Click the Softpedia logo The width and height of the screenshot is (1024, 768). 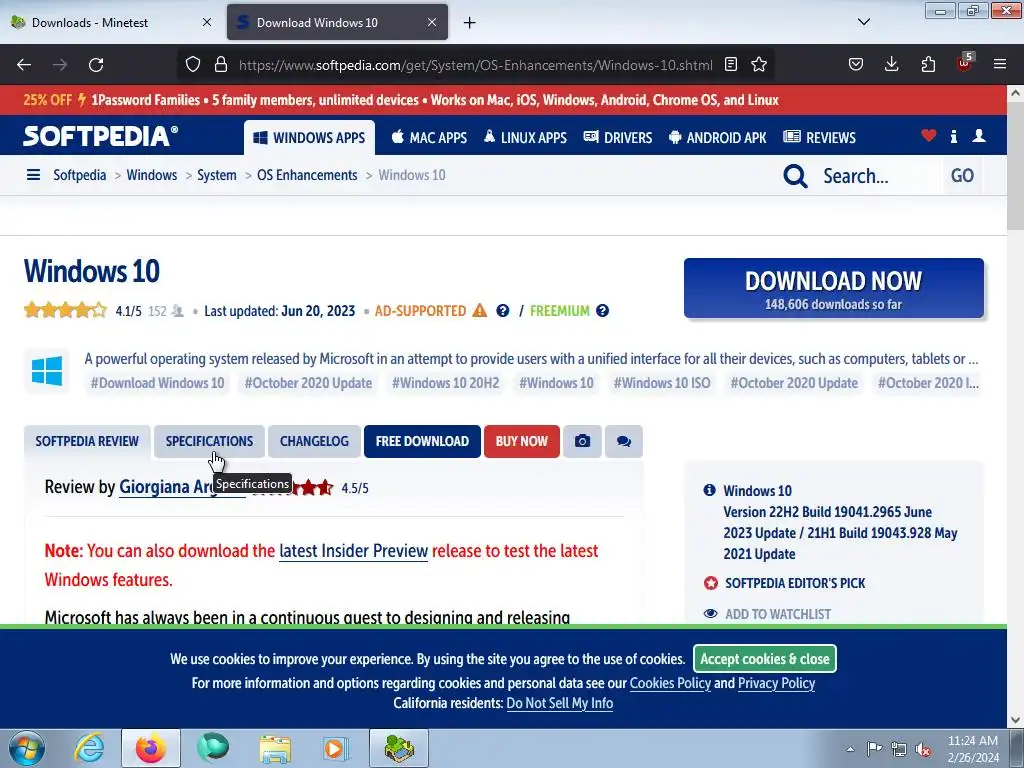[101, 136]
